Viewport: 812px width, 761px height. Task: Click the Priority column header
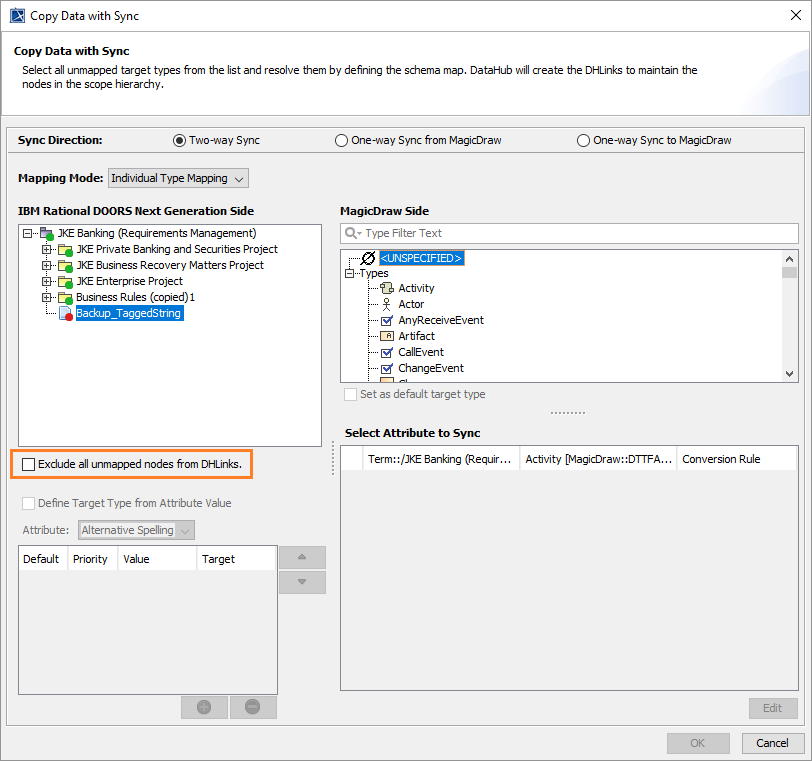tap(90, 559)
